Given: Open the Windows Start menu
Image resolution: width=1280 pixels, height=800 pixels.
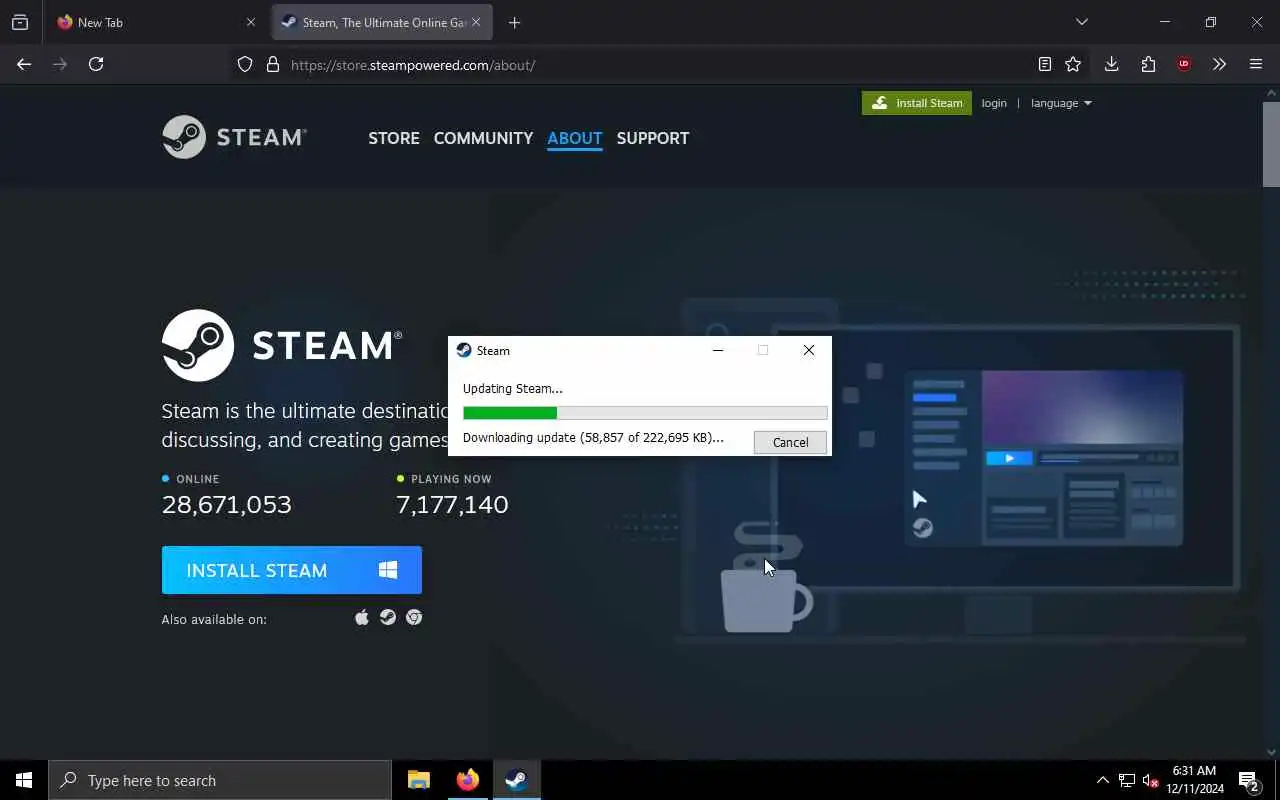Looking at the screenshot, I should [x=24, y=780].
